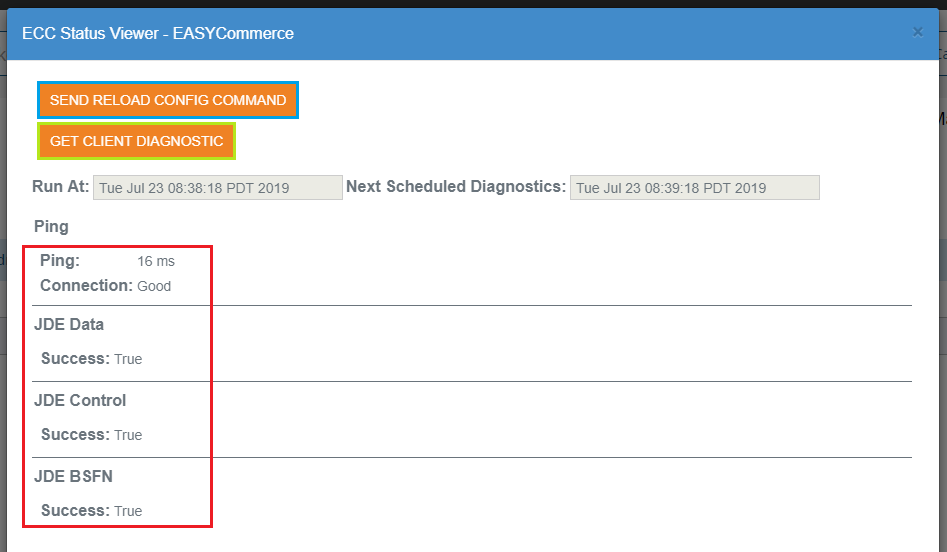Screen dimensions: 947x552
Task: Click the Run At label
Action: click(60, 187)
